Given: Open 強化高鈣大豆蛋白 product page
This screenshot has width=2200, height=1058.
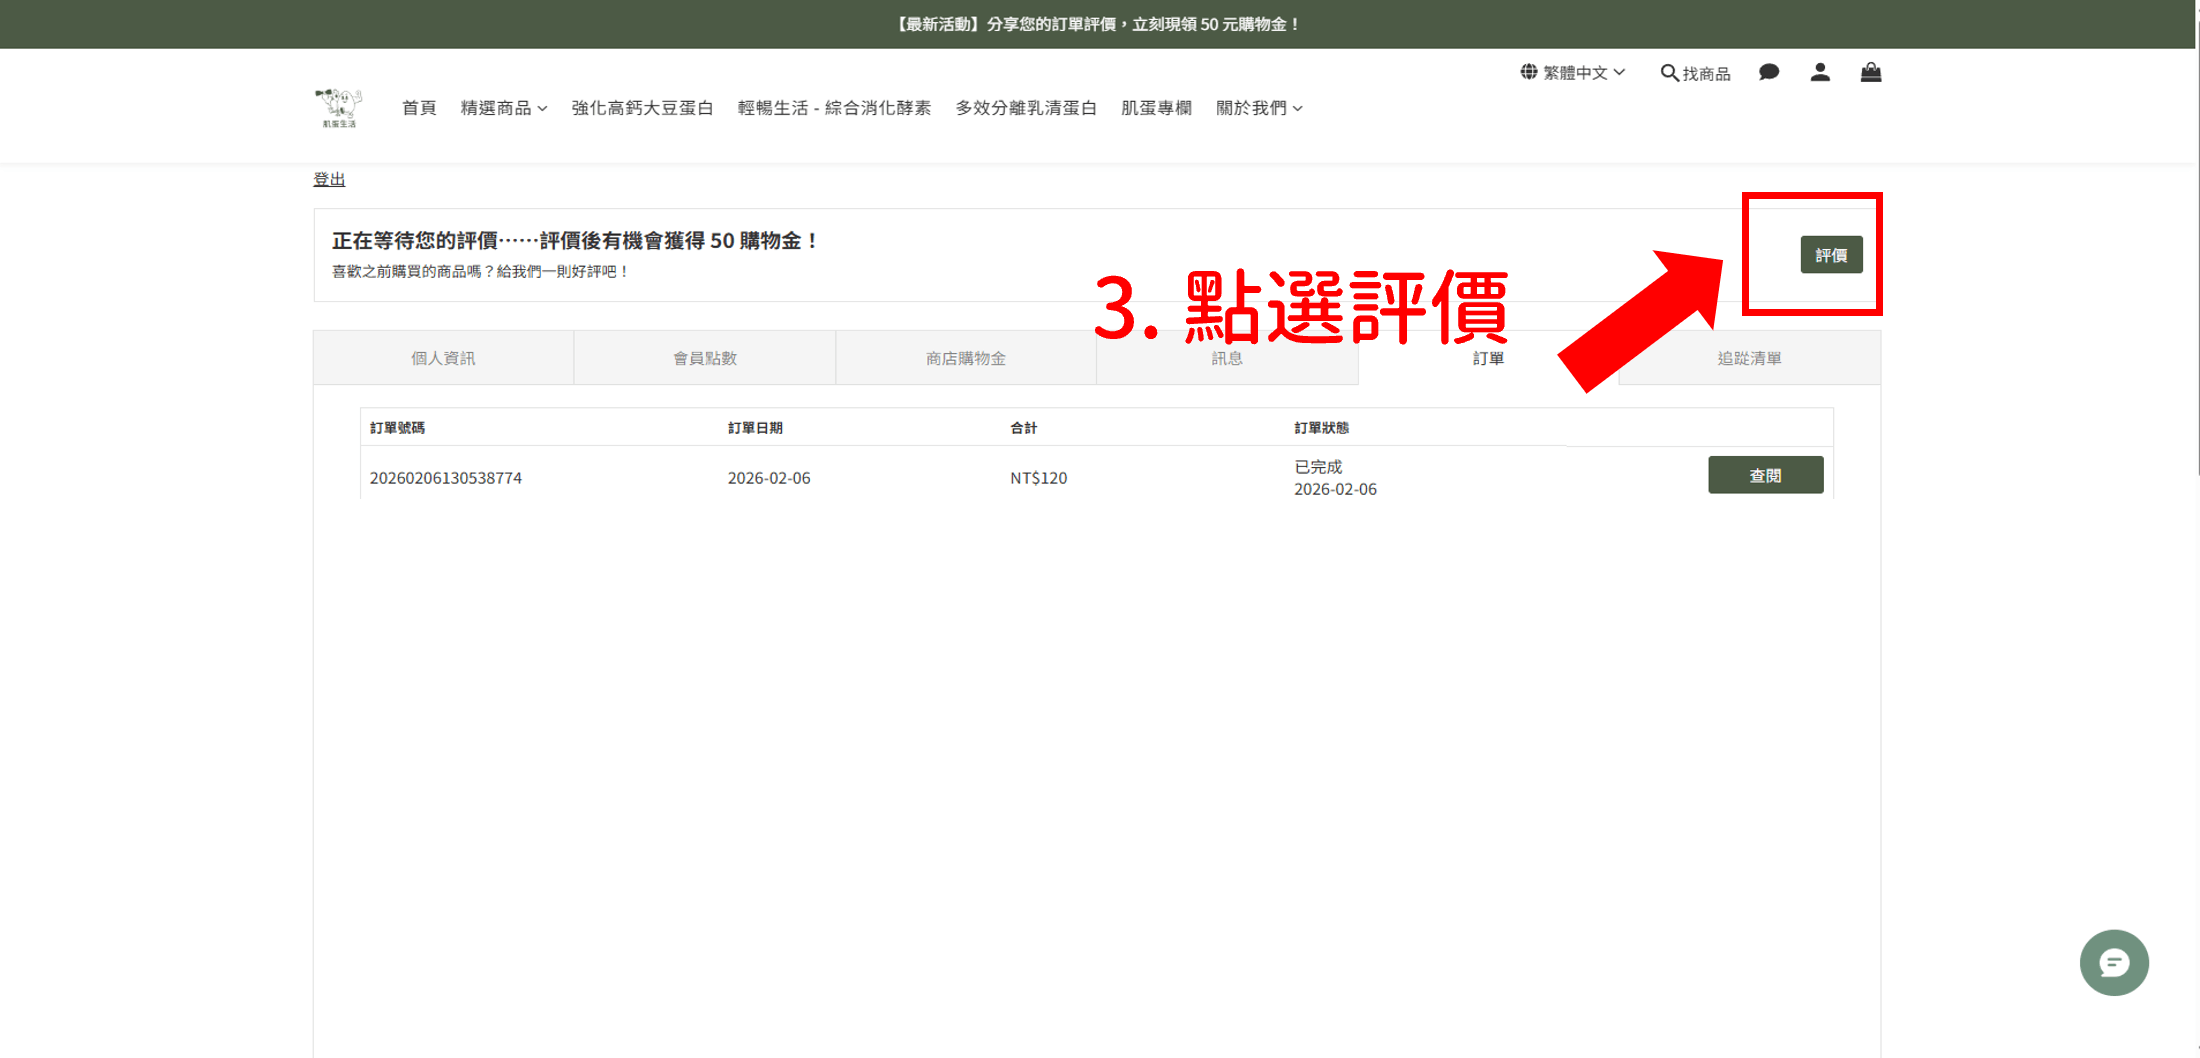Looking at the screenshot, I should tap(642, 108).
